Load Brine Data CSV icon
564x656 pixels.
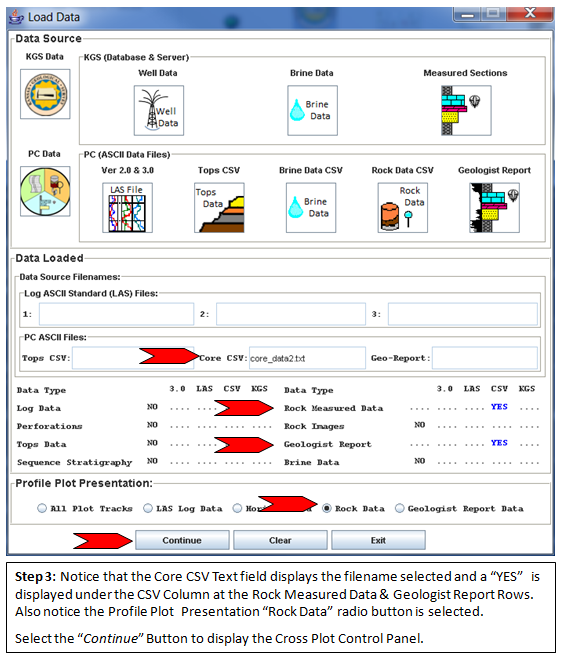[311, 208]
